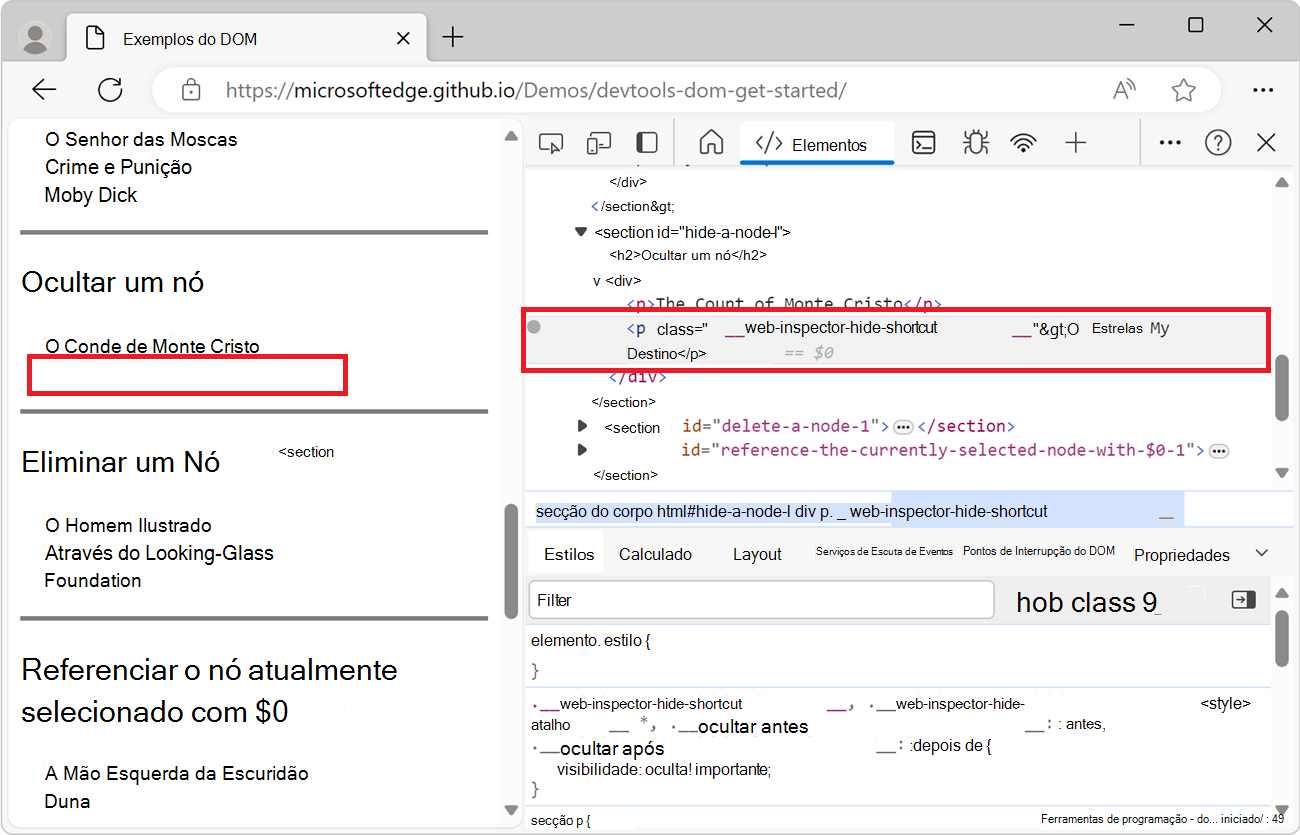Refresh the current page

(110, 90)
